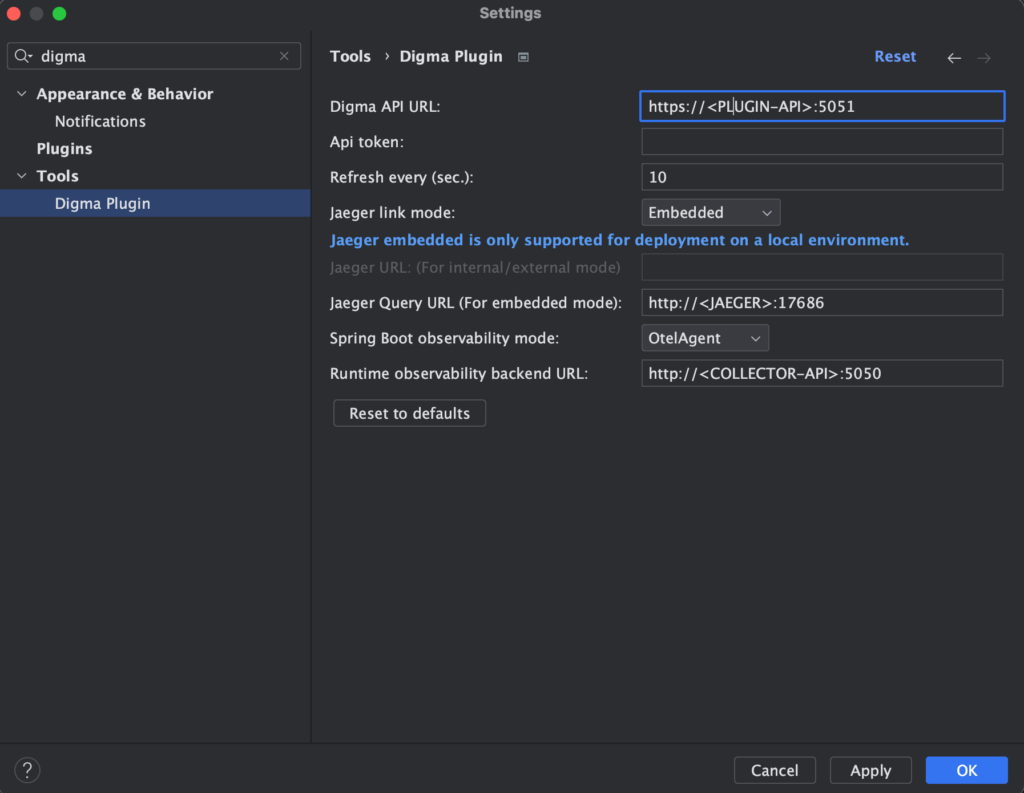1024x793 pixels.
Task: Click the project-level settings icon next to Digma Plugin
Action: click(523, 57)
